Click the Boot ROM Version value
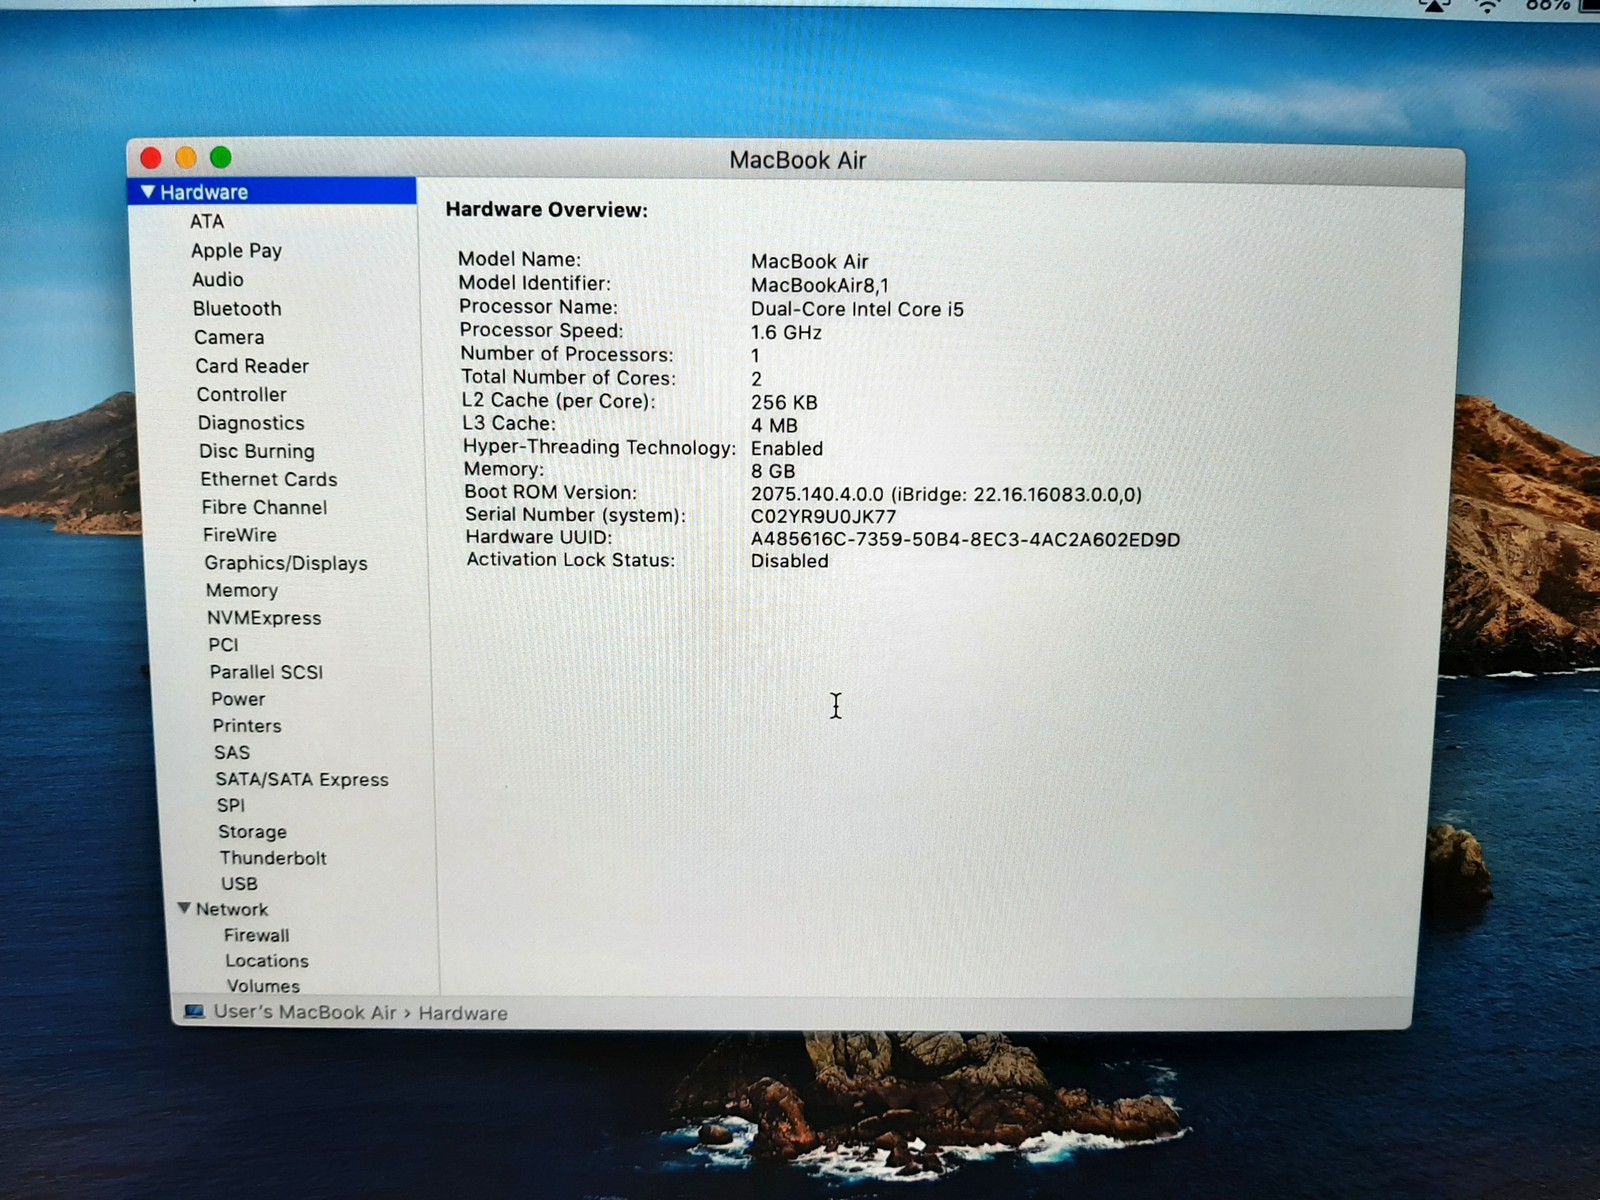Screen dimensions: 1600x1200 tap(946, 494)
